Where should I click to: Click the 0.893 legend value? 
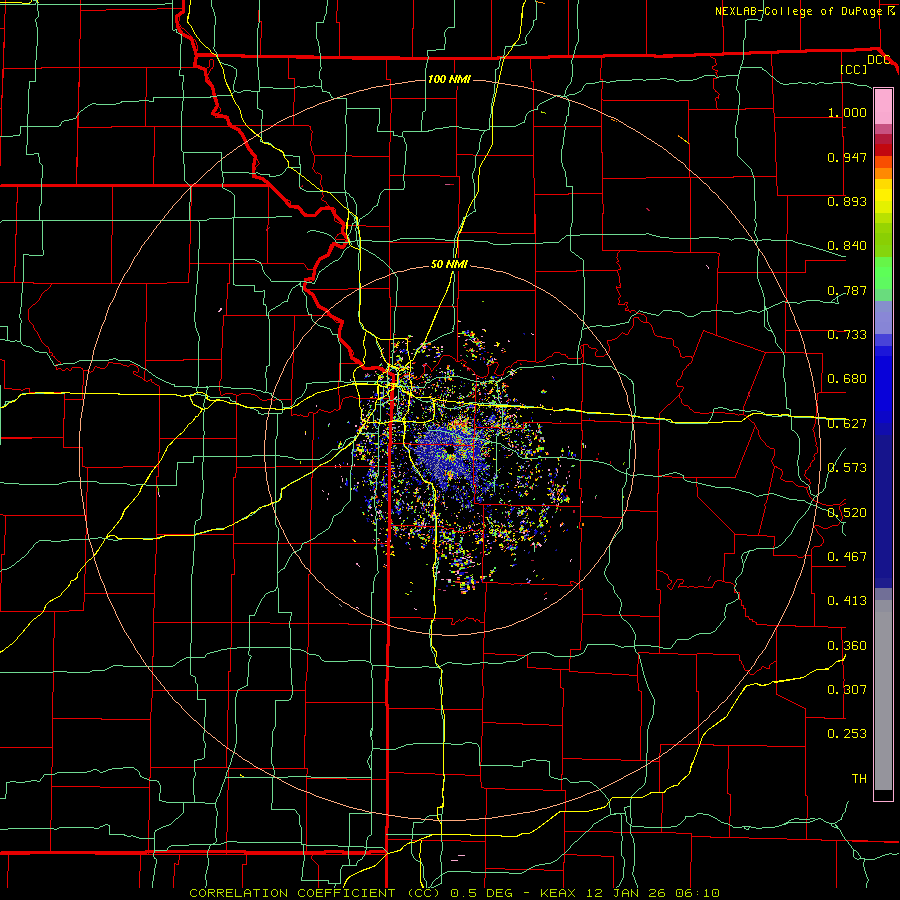click(847, 201)
